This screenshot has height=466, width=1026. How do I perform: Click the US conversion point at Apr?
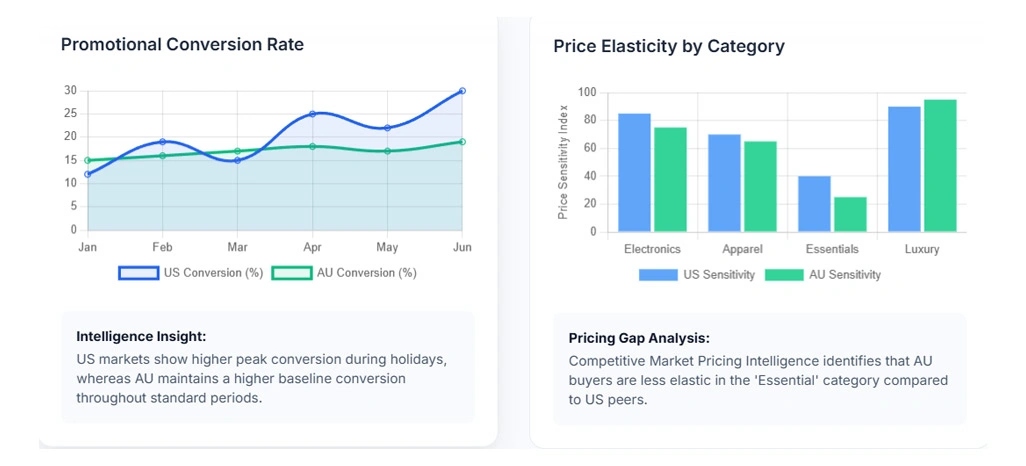pos(312,114)
